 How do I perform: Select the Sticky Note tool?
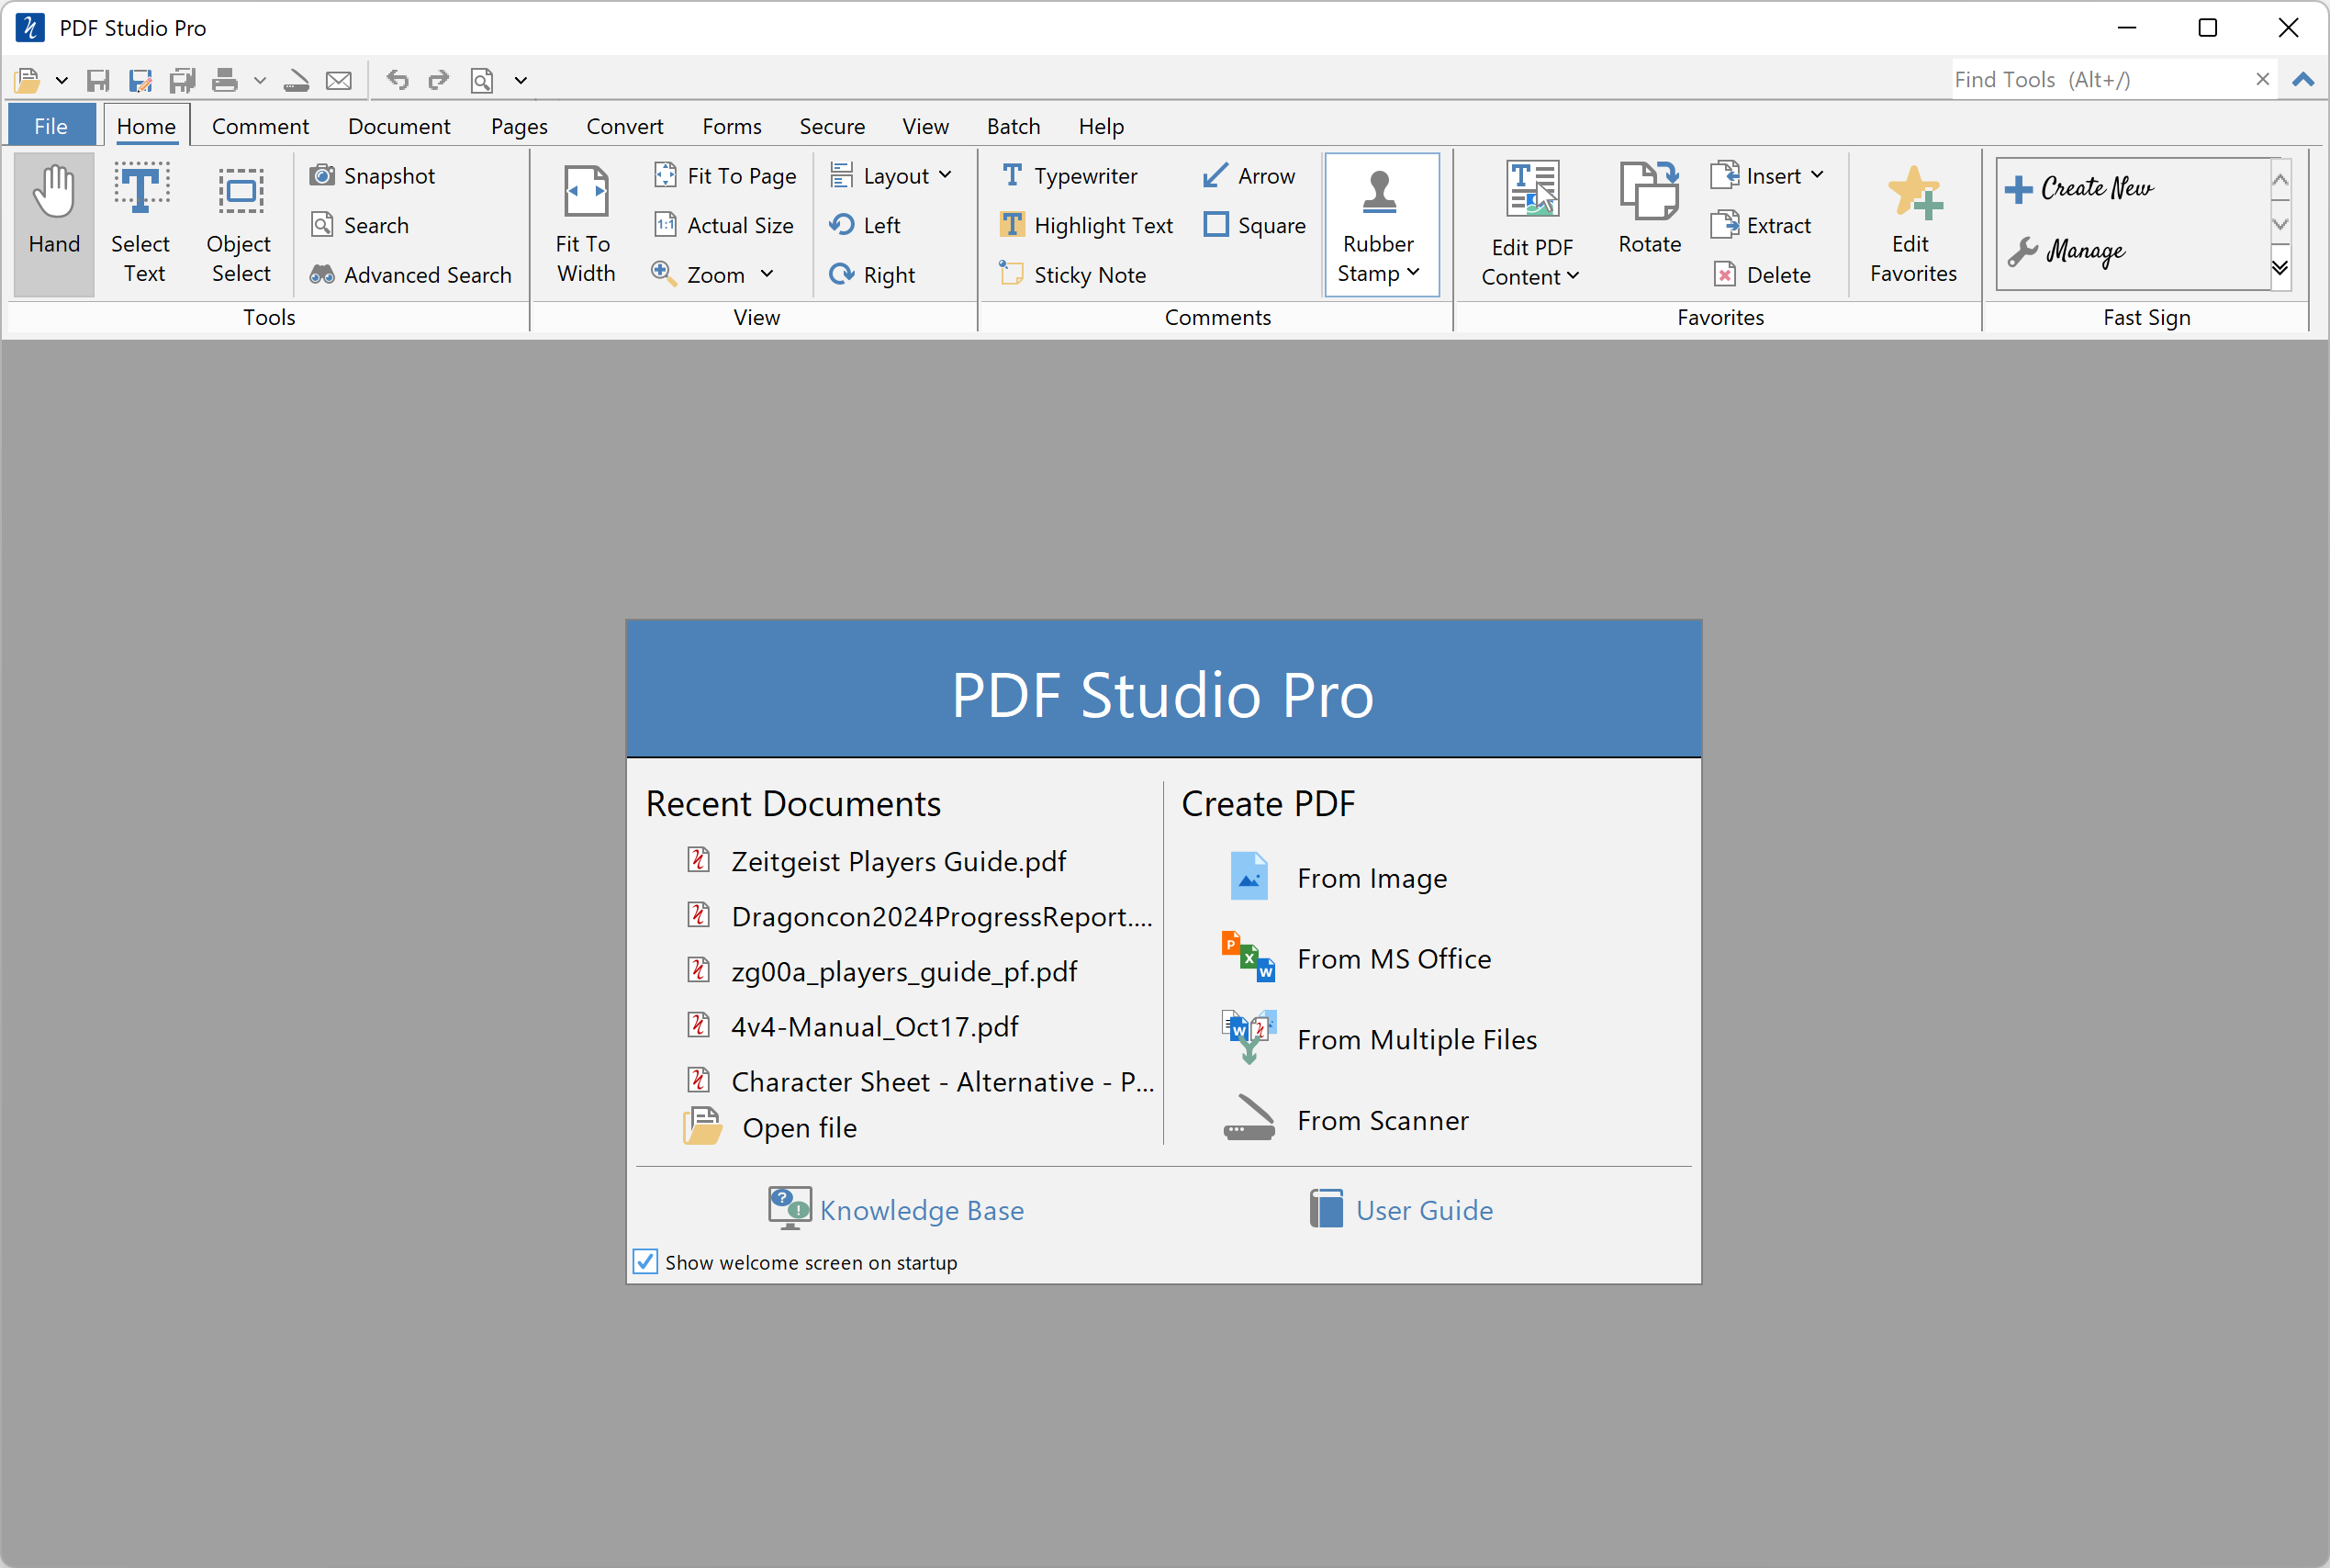pos(1072,274)
